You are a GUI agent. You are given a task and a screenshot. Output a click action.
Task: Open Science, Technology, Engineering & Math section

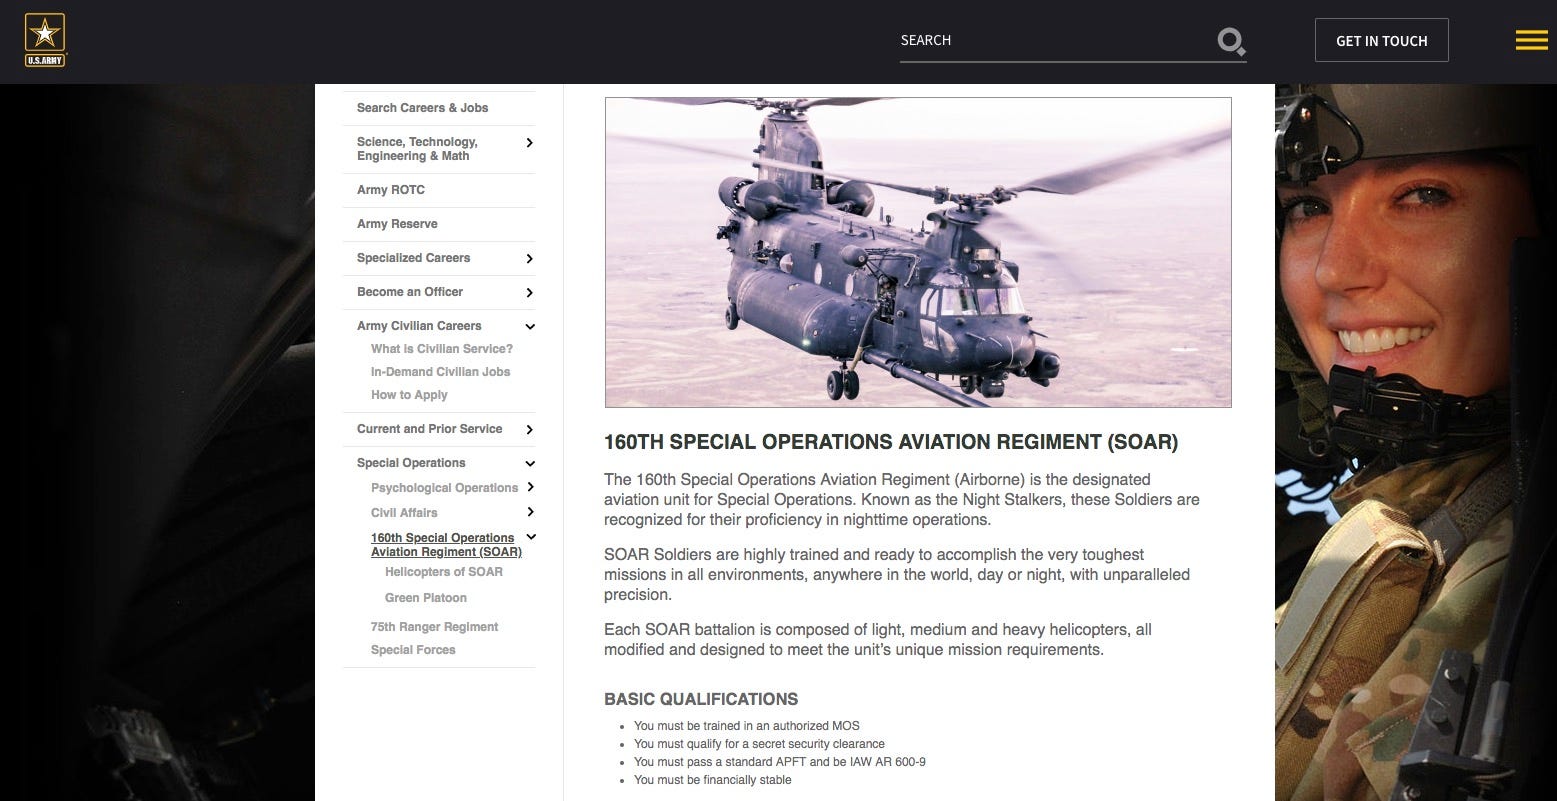(417, 149)
